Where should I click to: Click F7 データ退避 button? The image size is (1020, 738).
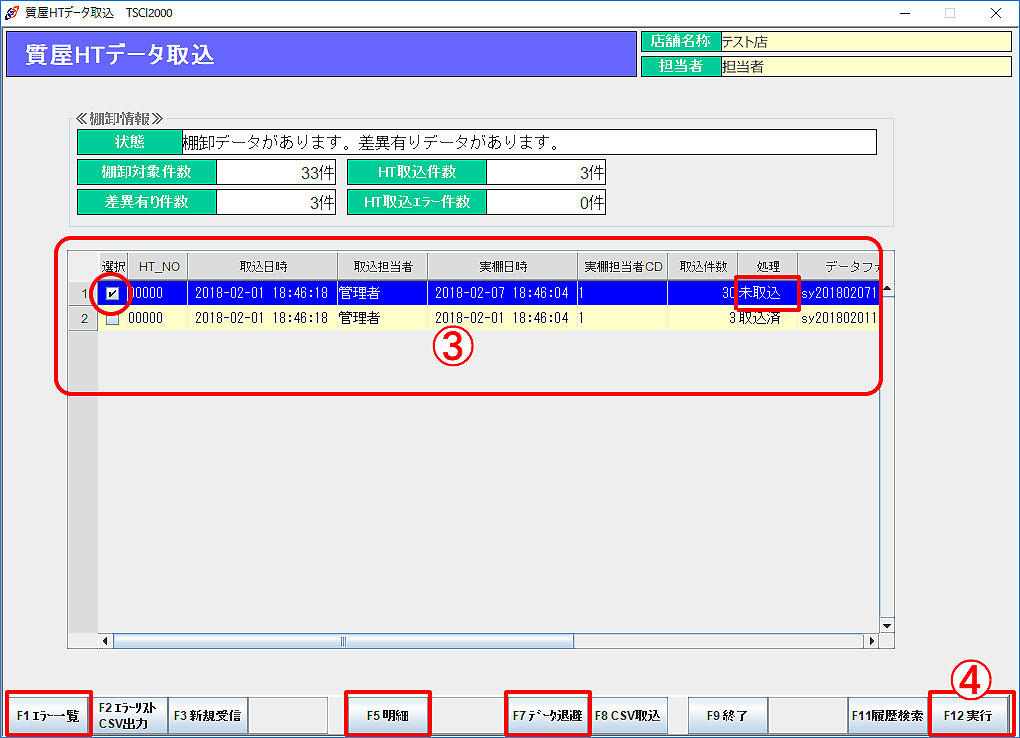tap(547, 716)
